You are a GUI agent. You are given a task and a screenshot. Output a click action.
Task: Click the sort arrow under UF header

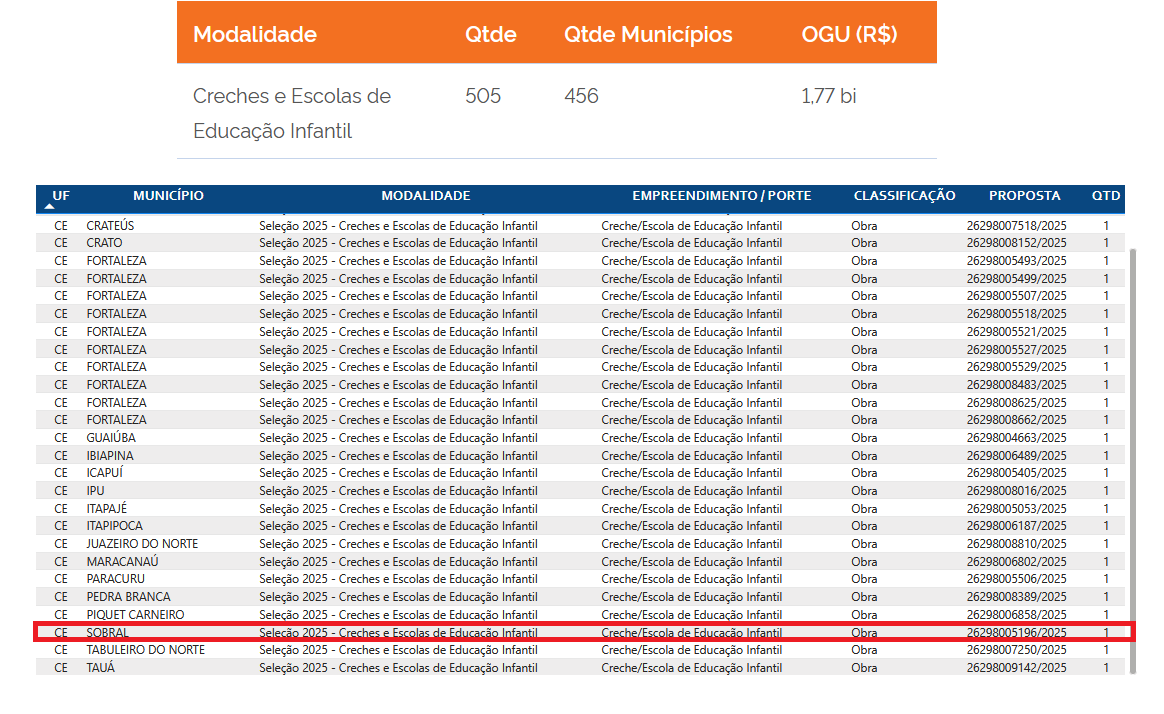click(50, 206)
